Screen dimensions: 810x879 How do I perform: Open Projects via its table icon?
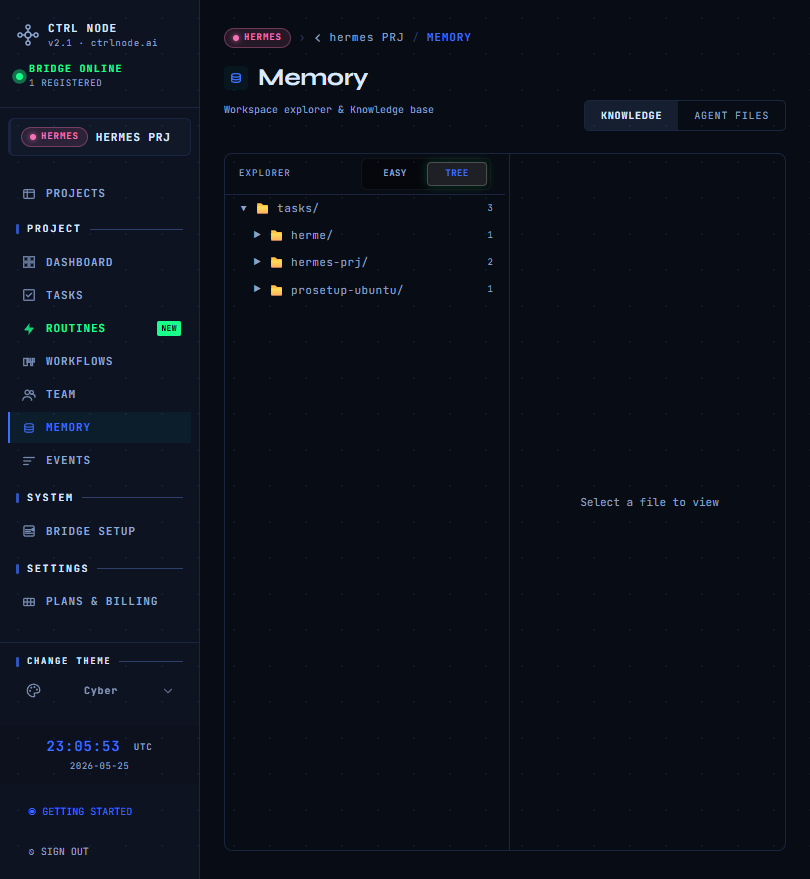(x=29, y=194)
